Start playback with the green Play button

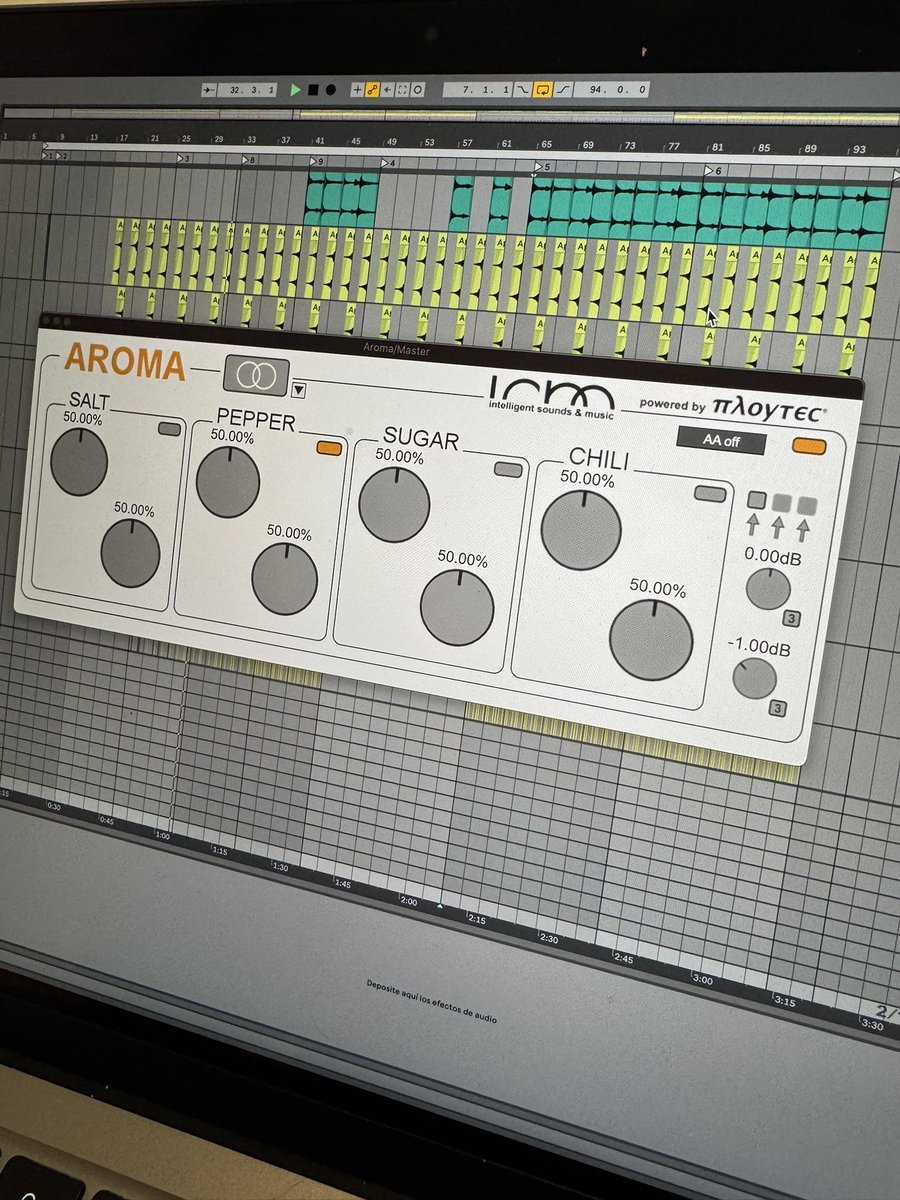click(296, 89)
